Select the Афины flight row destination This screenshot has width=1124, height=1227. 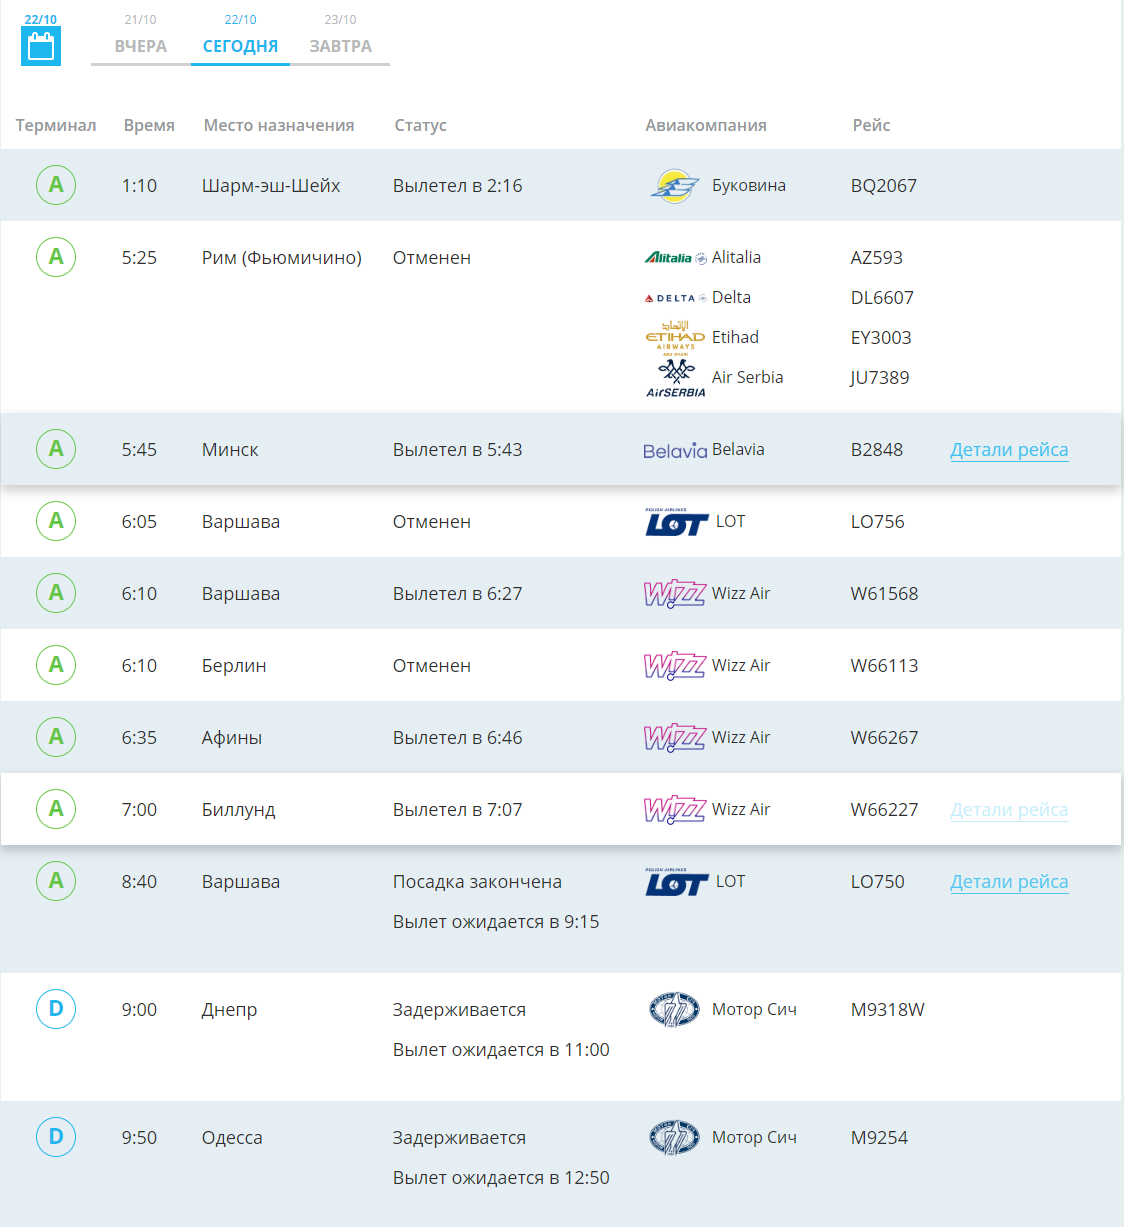coord(232,738)
